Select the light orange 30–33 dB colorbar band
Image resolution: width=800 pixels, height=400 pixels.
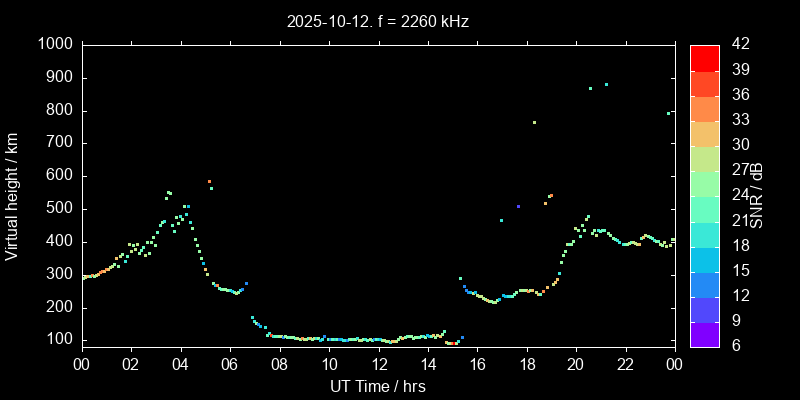(x=704, y=134)
